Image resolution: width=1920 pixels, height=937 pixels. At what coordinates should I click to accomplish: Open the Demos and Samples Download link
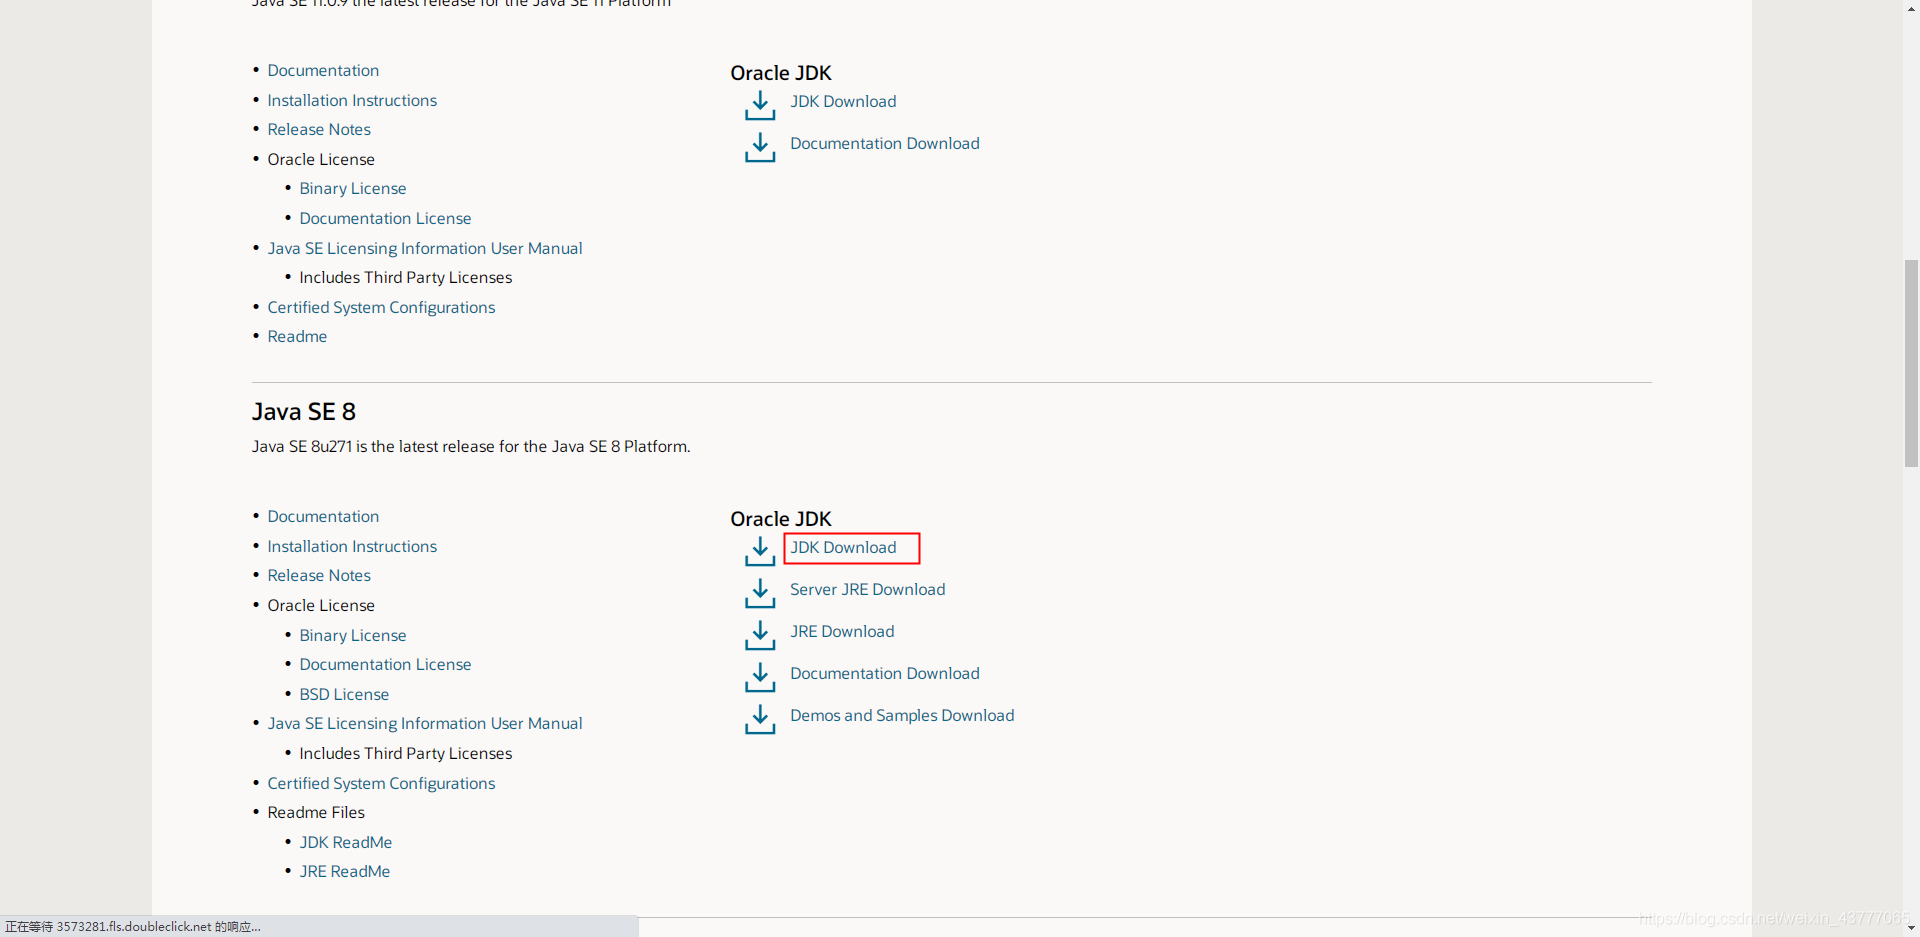pos(902,716)
